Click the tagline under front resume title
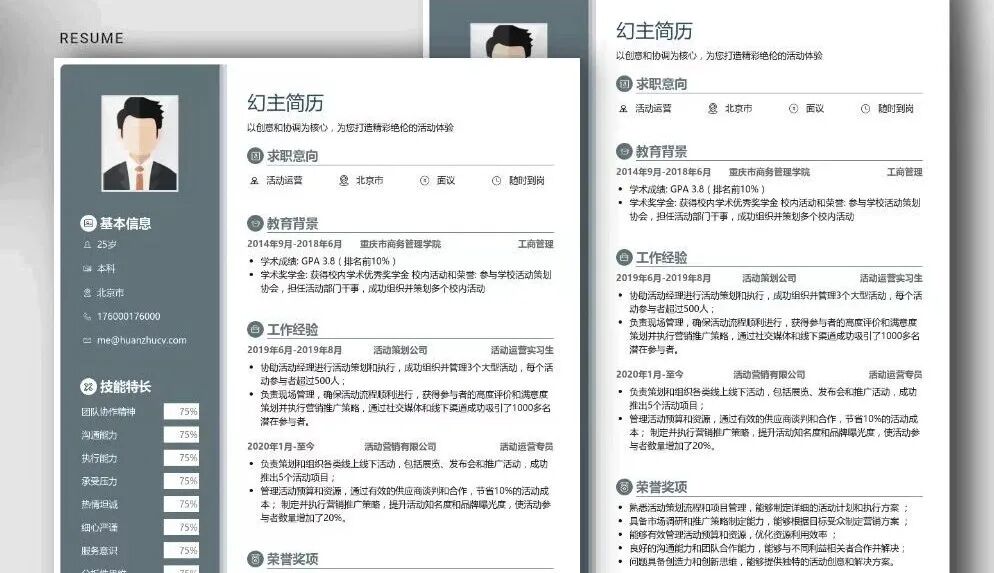Screen dimensions: 994x573 [350, 127]
